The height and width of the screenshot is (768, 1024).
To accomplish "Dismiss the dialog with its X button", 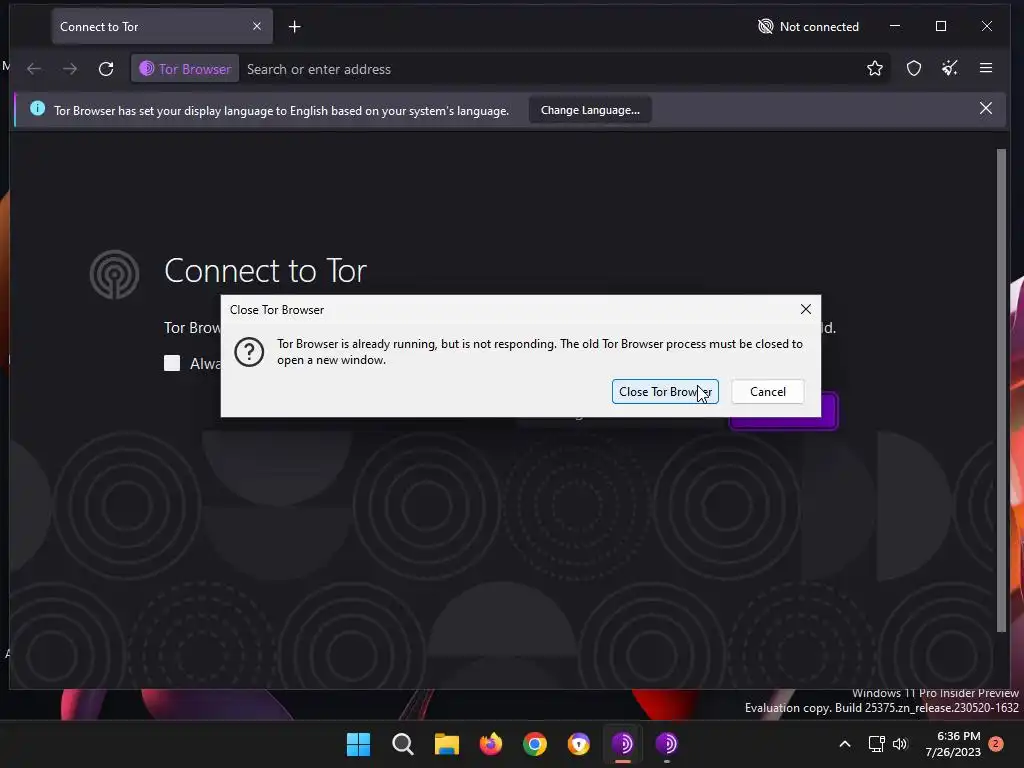I will [806, 310].
